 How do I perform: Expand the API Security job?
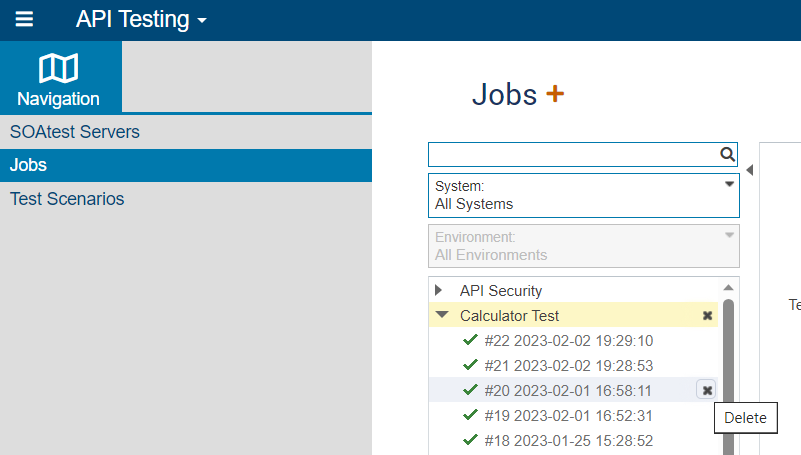click(438, 290)
